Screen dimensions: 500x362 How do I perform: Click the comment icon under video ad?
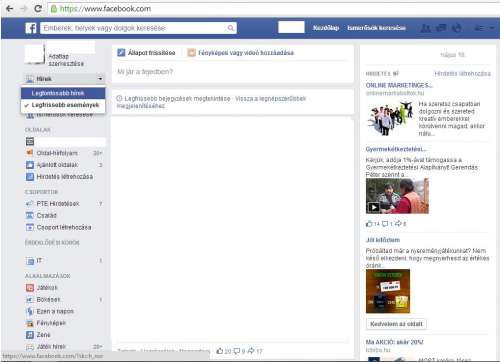tap(385, 224)
